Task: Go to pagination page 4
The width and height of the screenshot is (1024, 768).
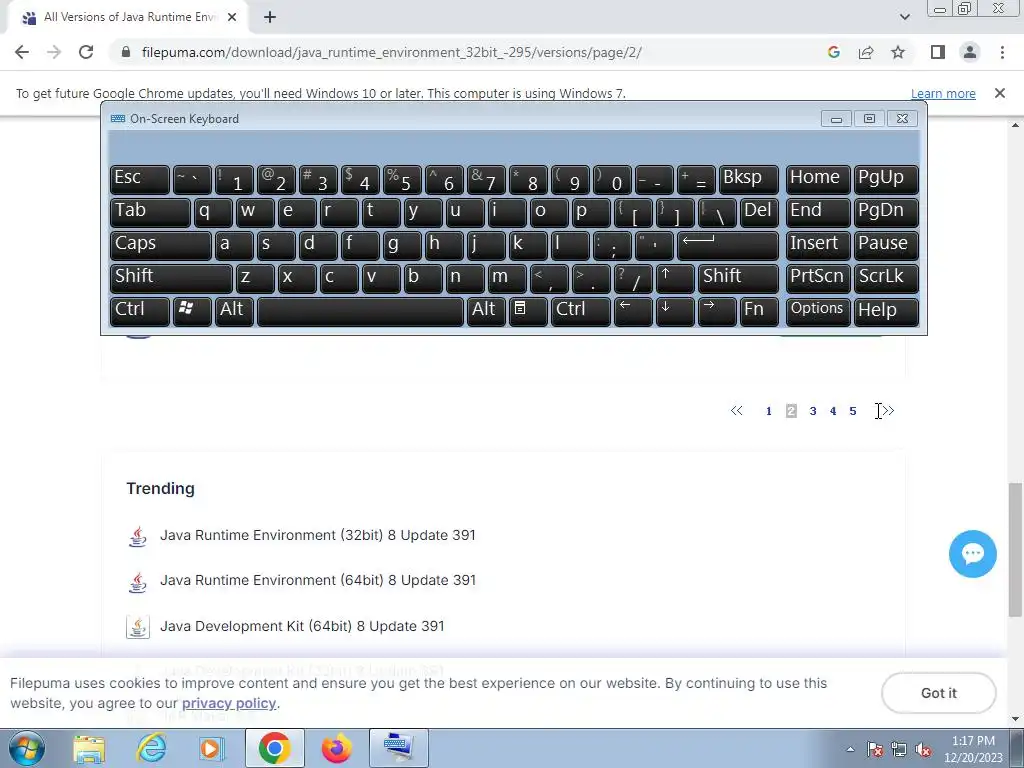Action: pos(833,411)
